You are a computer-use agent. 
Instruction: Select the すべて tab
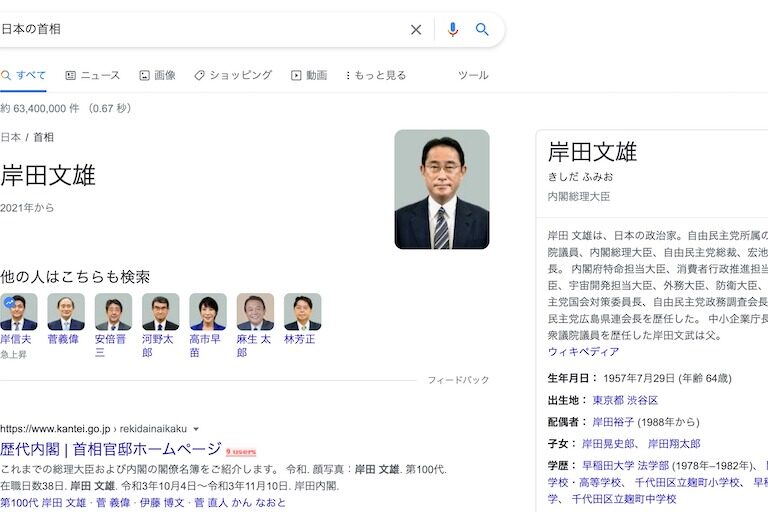pyautogui.click(x=24, y=75)
